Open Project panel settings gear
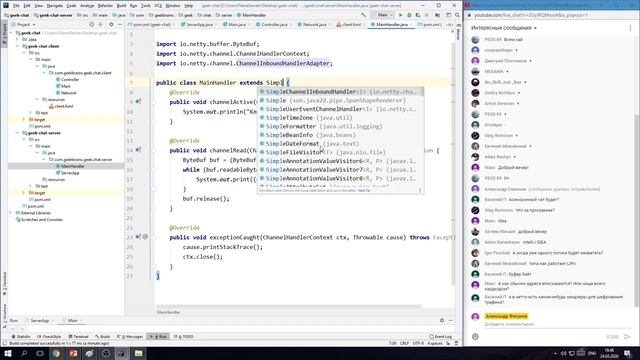 [x=111, y=24]
